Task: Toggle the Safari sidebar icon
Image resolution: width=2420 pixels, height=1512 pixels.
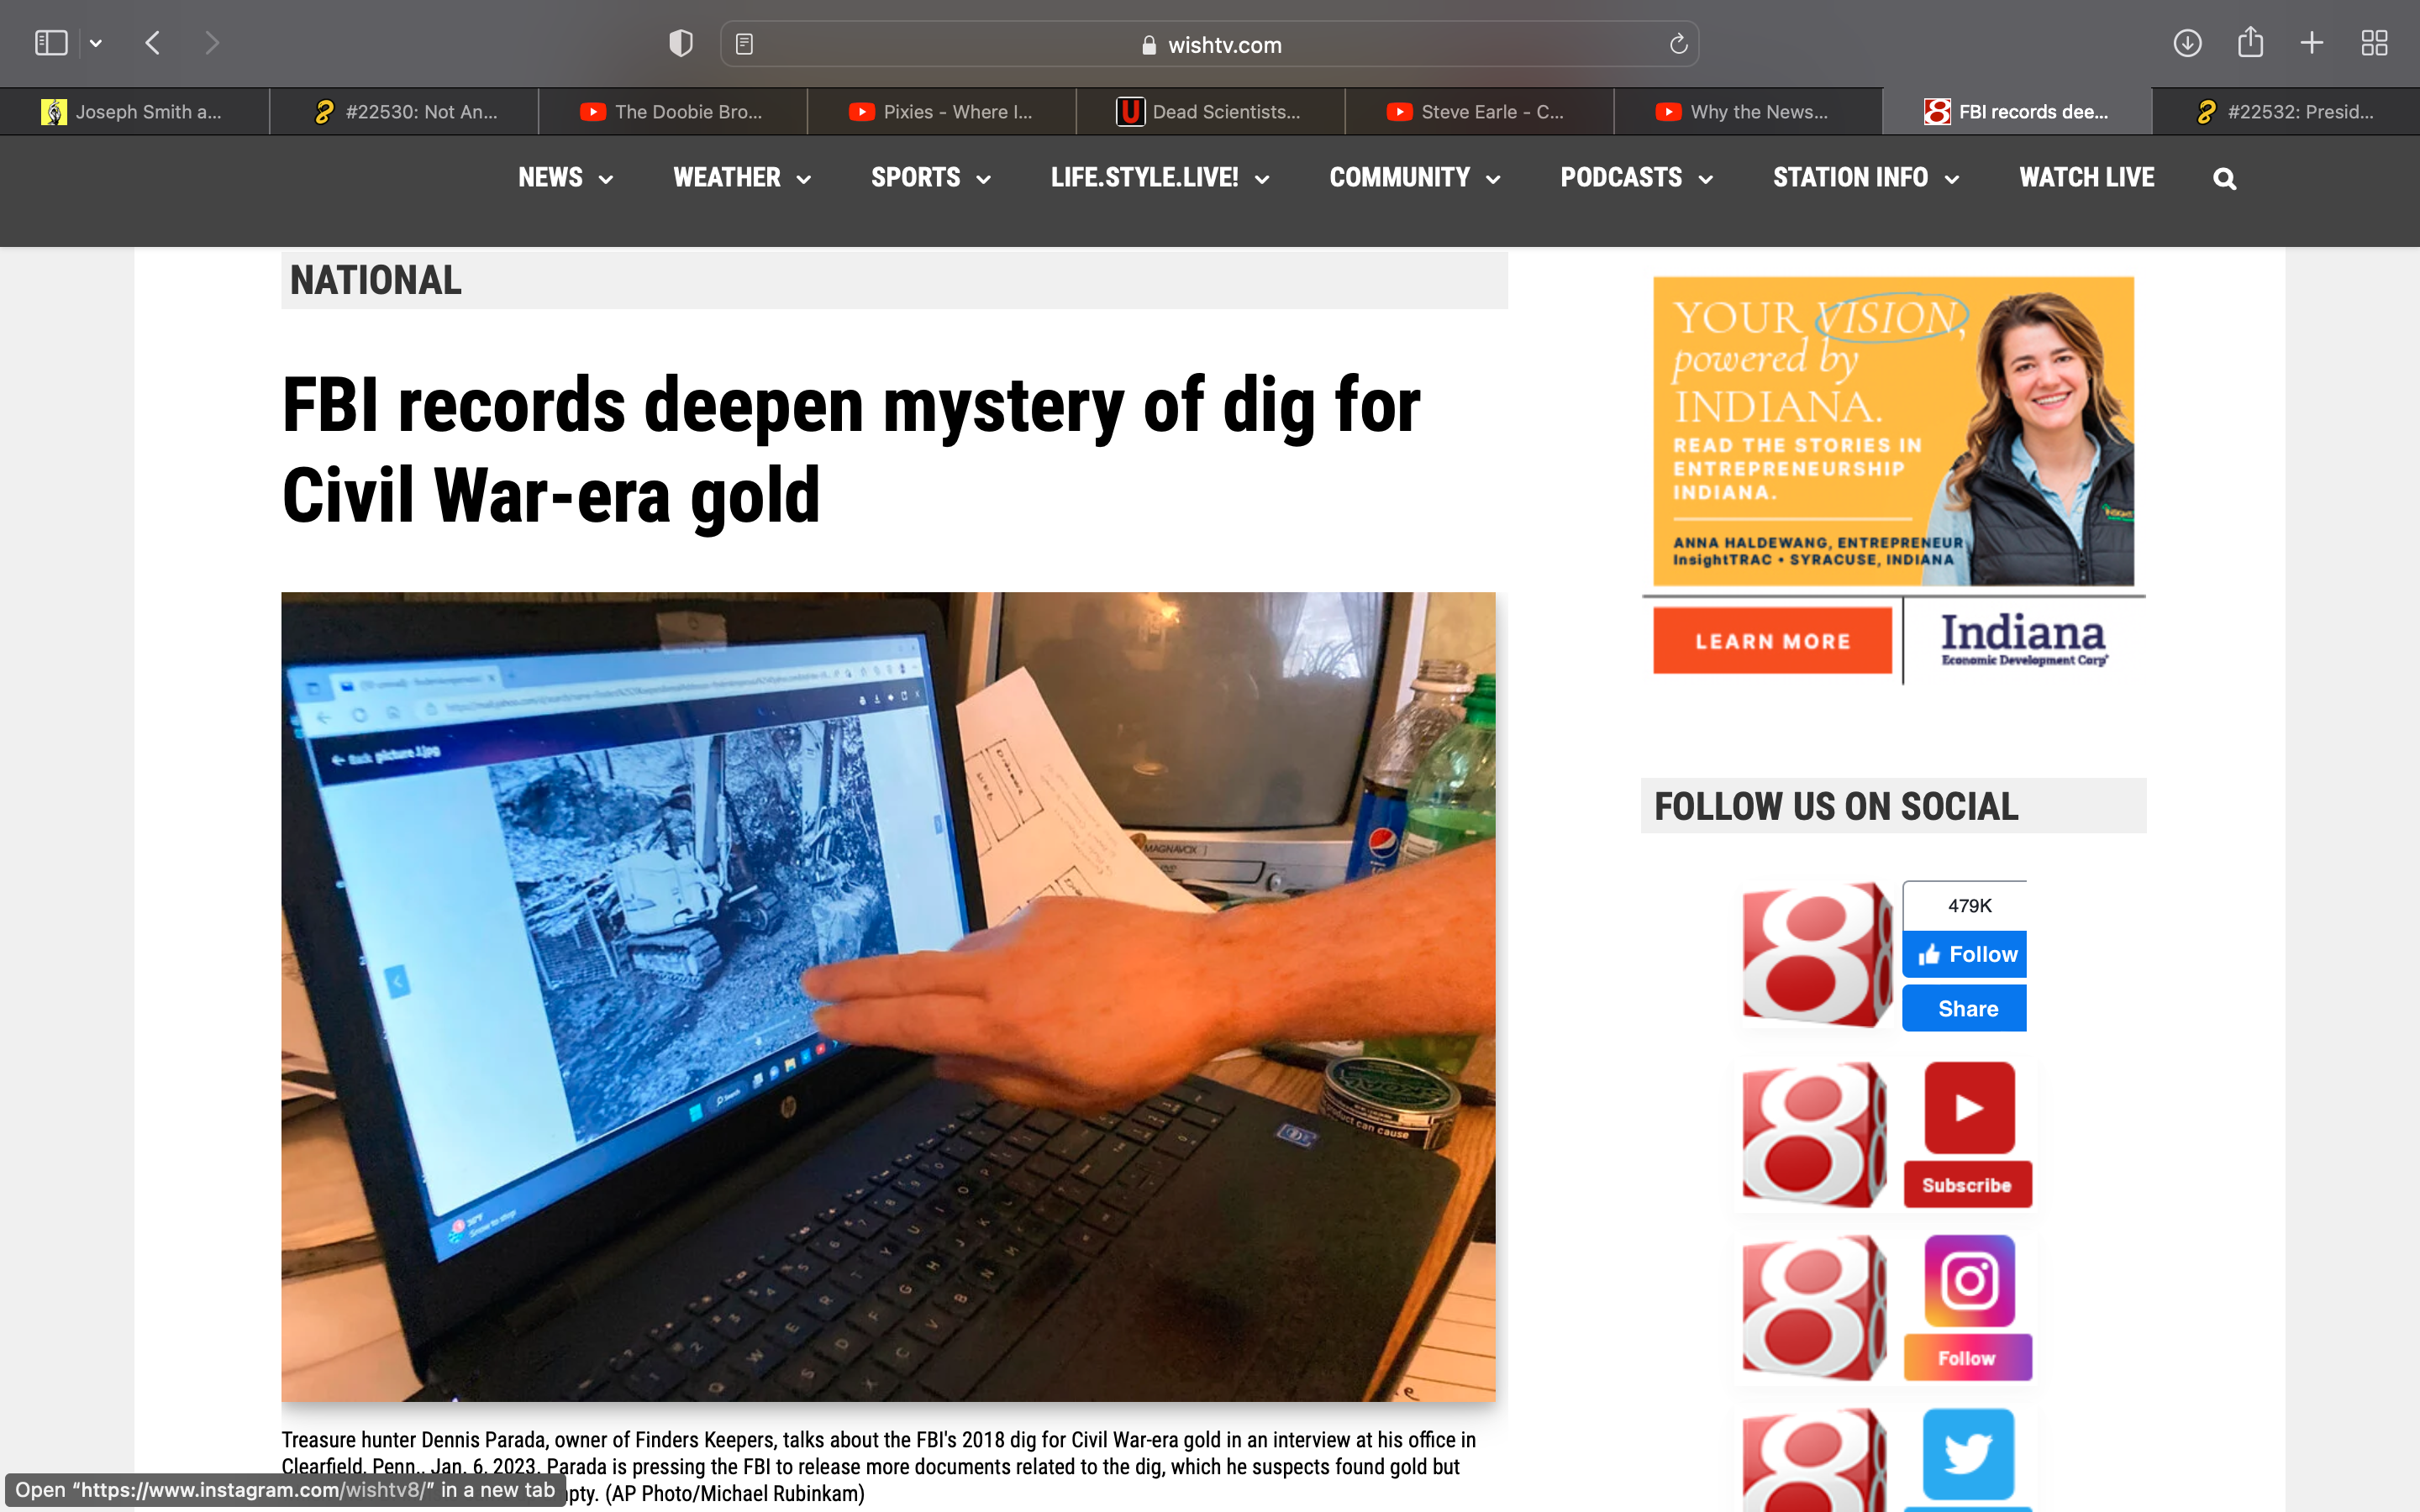Action: click(x=51, y=43)
